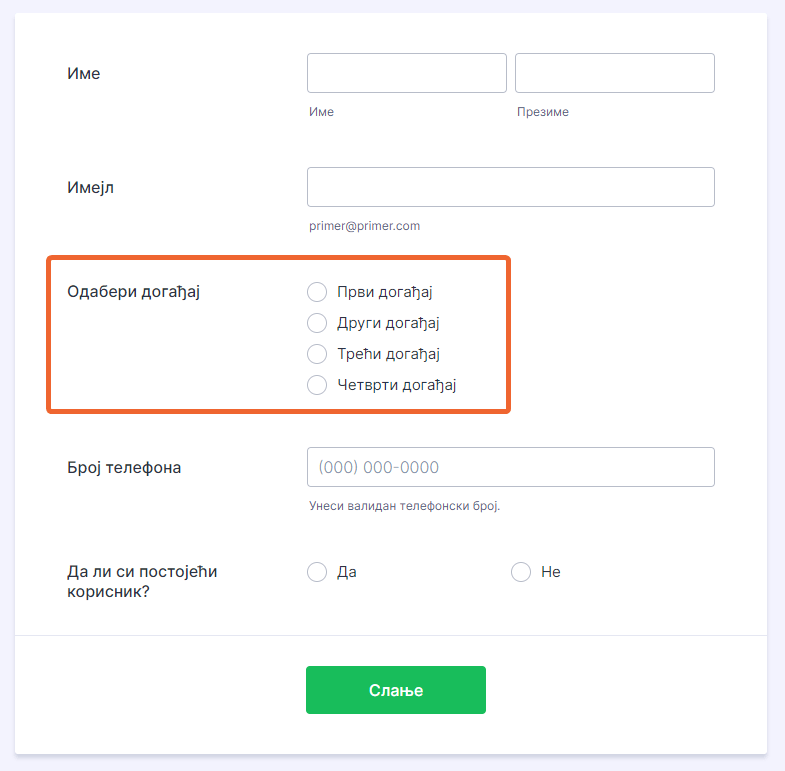Select Не for existing user

(x=521, y=572)
